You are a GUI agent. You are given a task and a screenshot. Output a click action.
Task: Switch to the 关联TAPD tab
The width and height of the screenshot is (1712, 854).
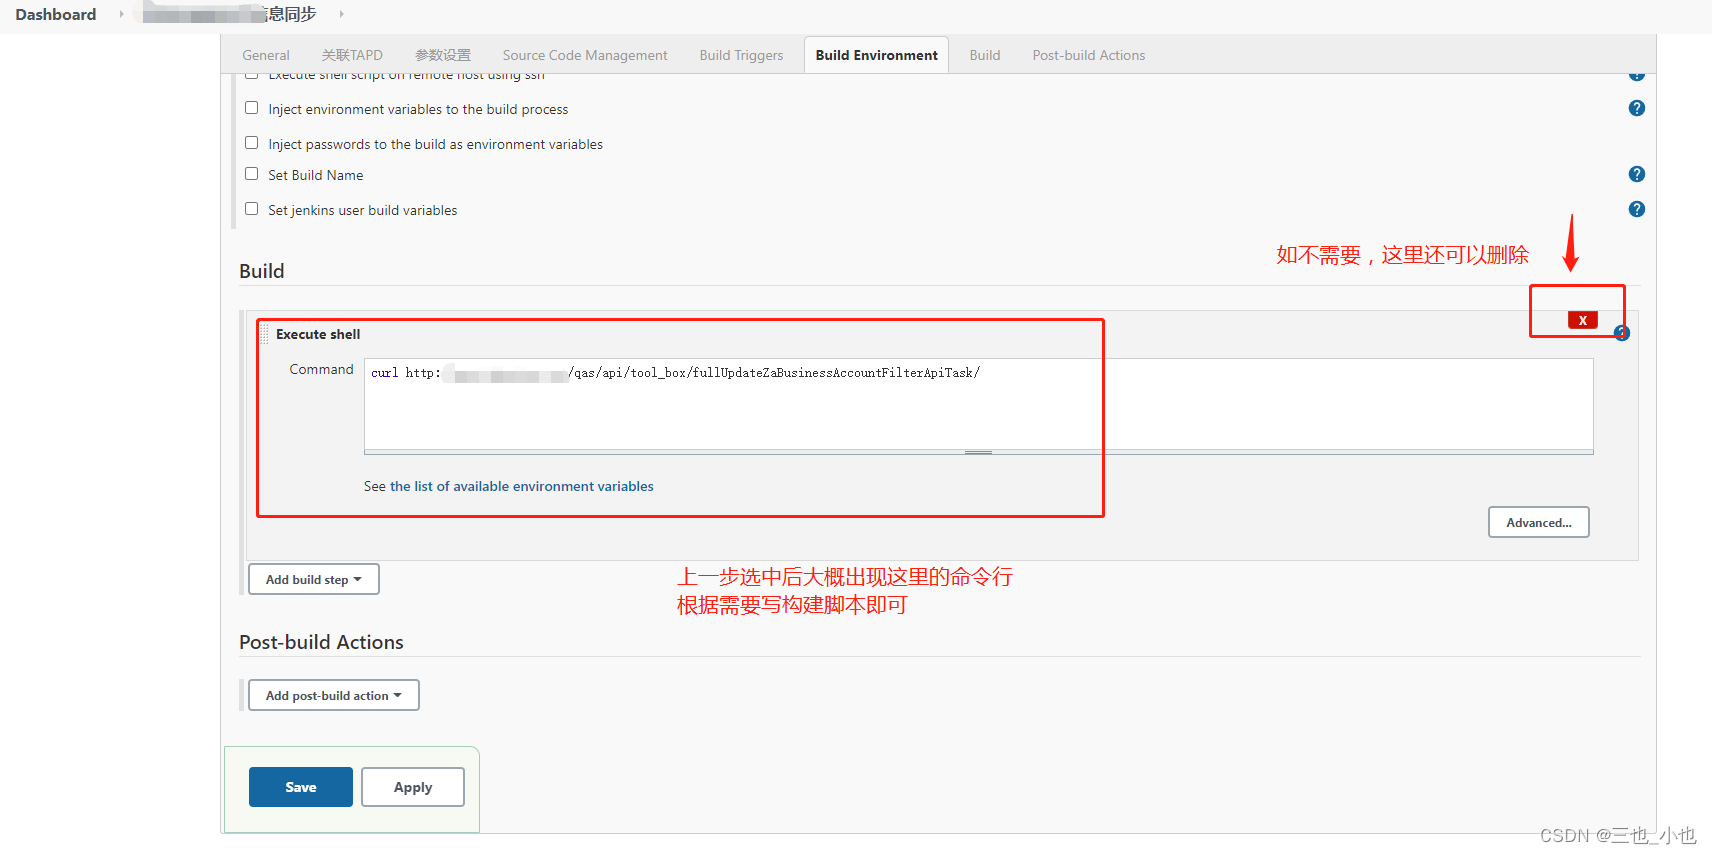pyautogui.click(x=352, y=55)
